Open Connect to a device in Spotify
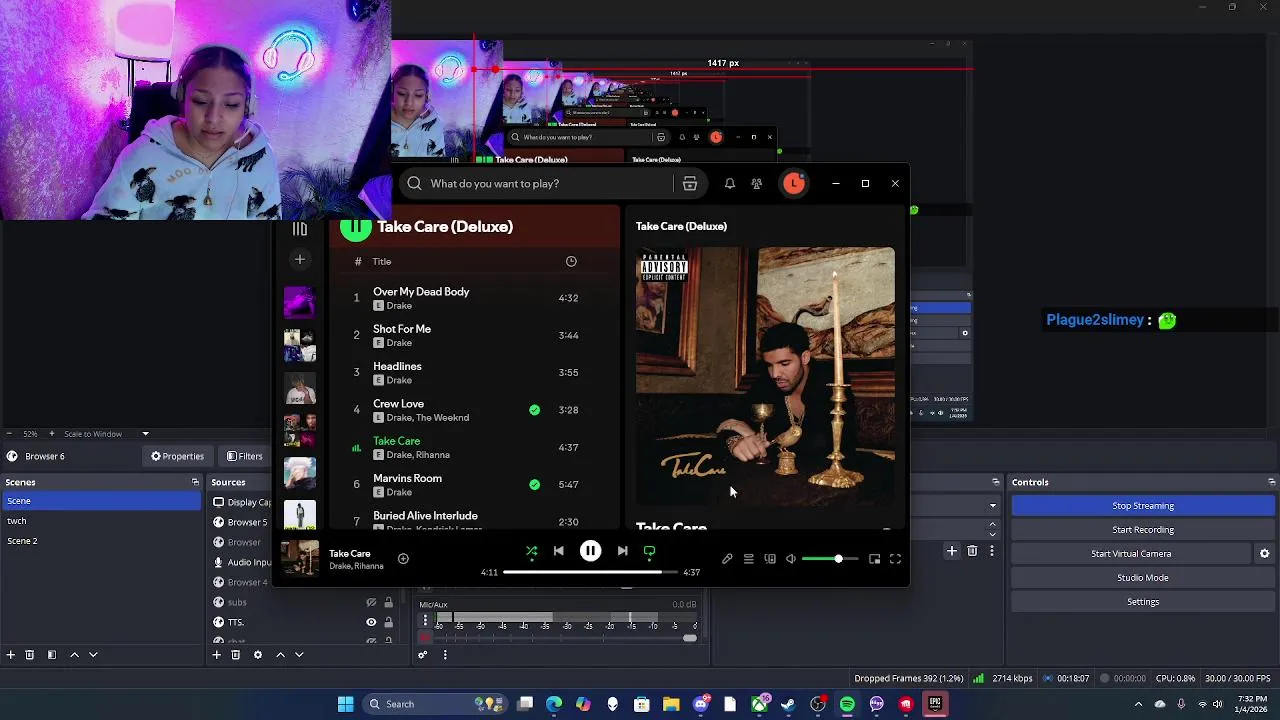 pyautogui.click(x=769, y=559)
